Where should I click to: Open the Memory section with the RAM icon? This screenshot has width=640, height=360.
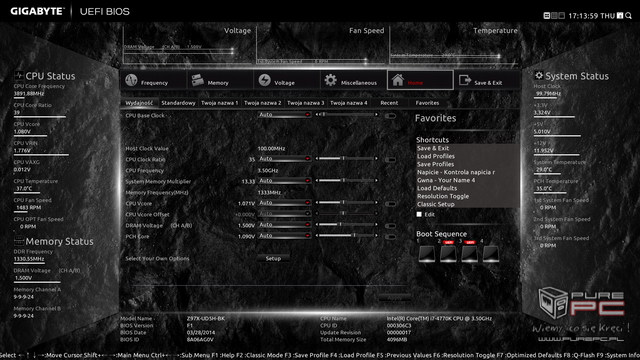(x=220, y=80)
